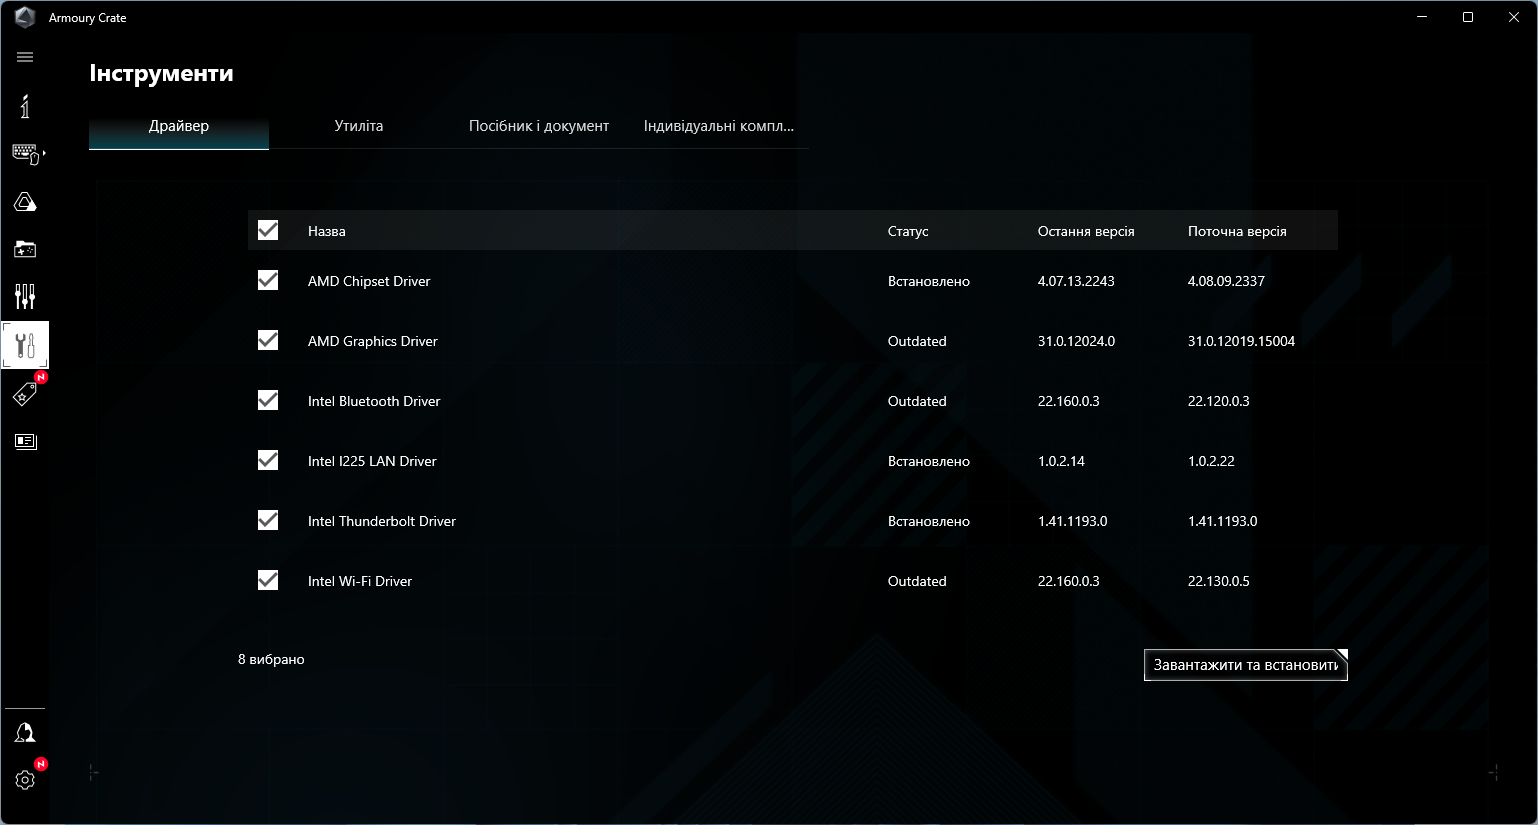Click Outdated status of AMD Graphics Driver

[917, 341]
